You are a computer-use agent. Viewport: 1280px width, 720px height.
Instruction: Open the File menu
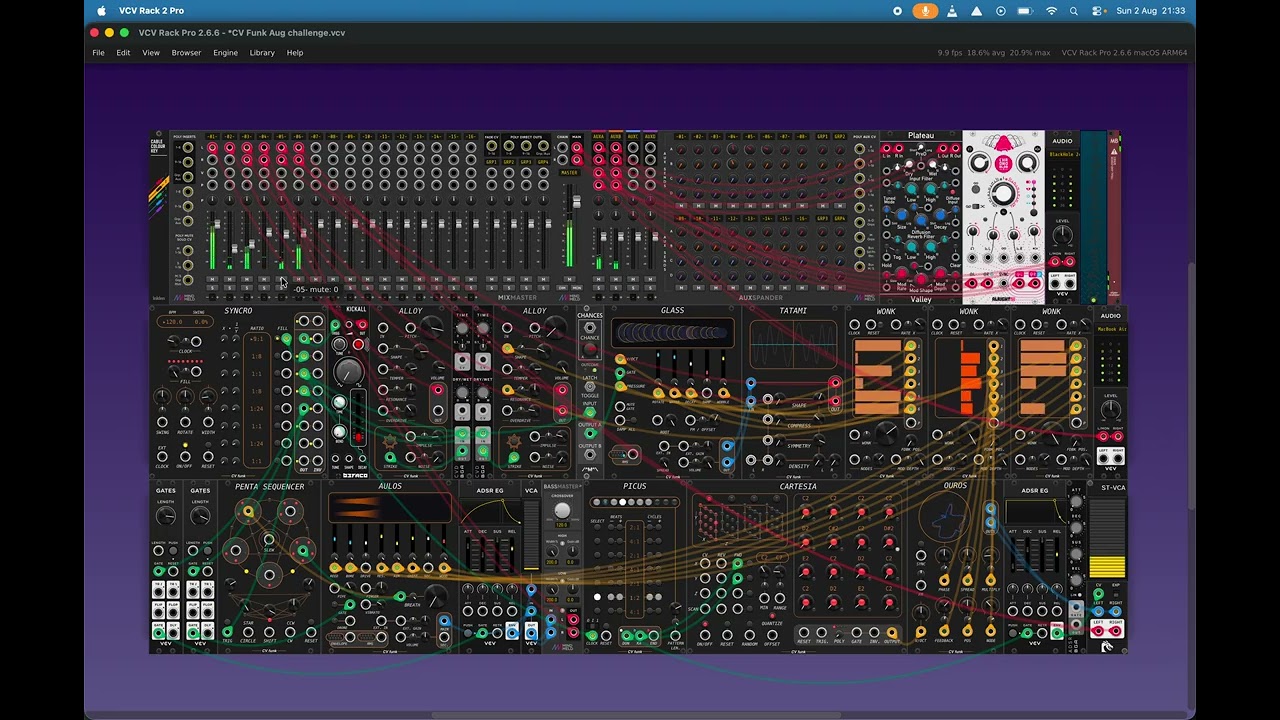tap(98, 53)
